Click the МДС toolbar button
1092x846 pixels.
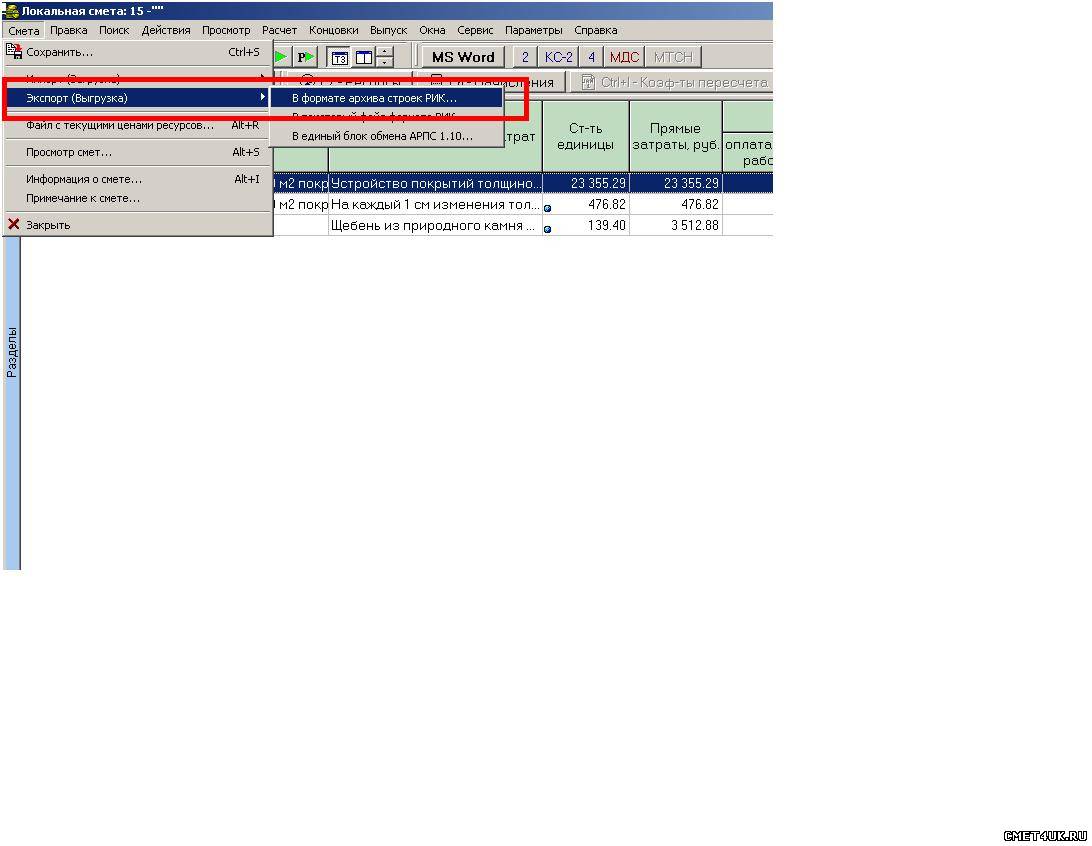(624, 57)
